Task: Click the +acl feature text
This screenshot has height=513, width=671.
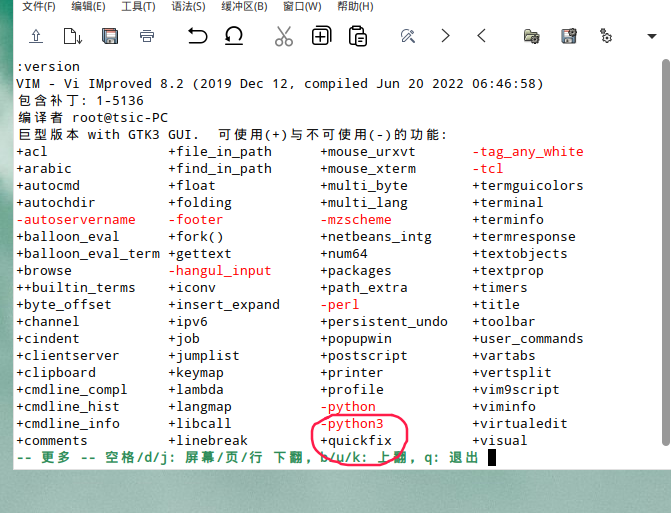Action: pyautogui.click(x=32, y=151)
